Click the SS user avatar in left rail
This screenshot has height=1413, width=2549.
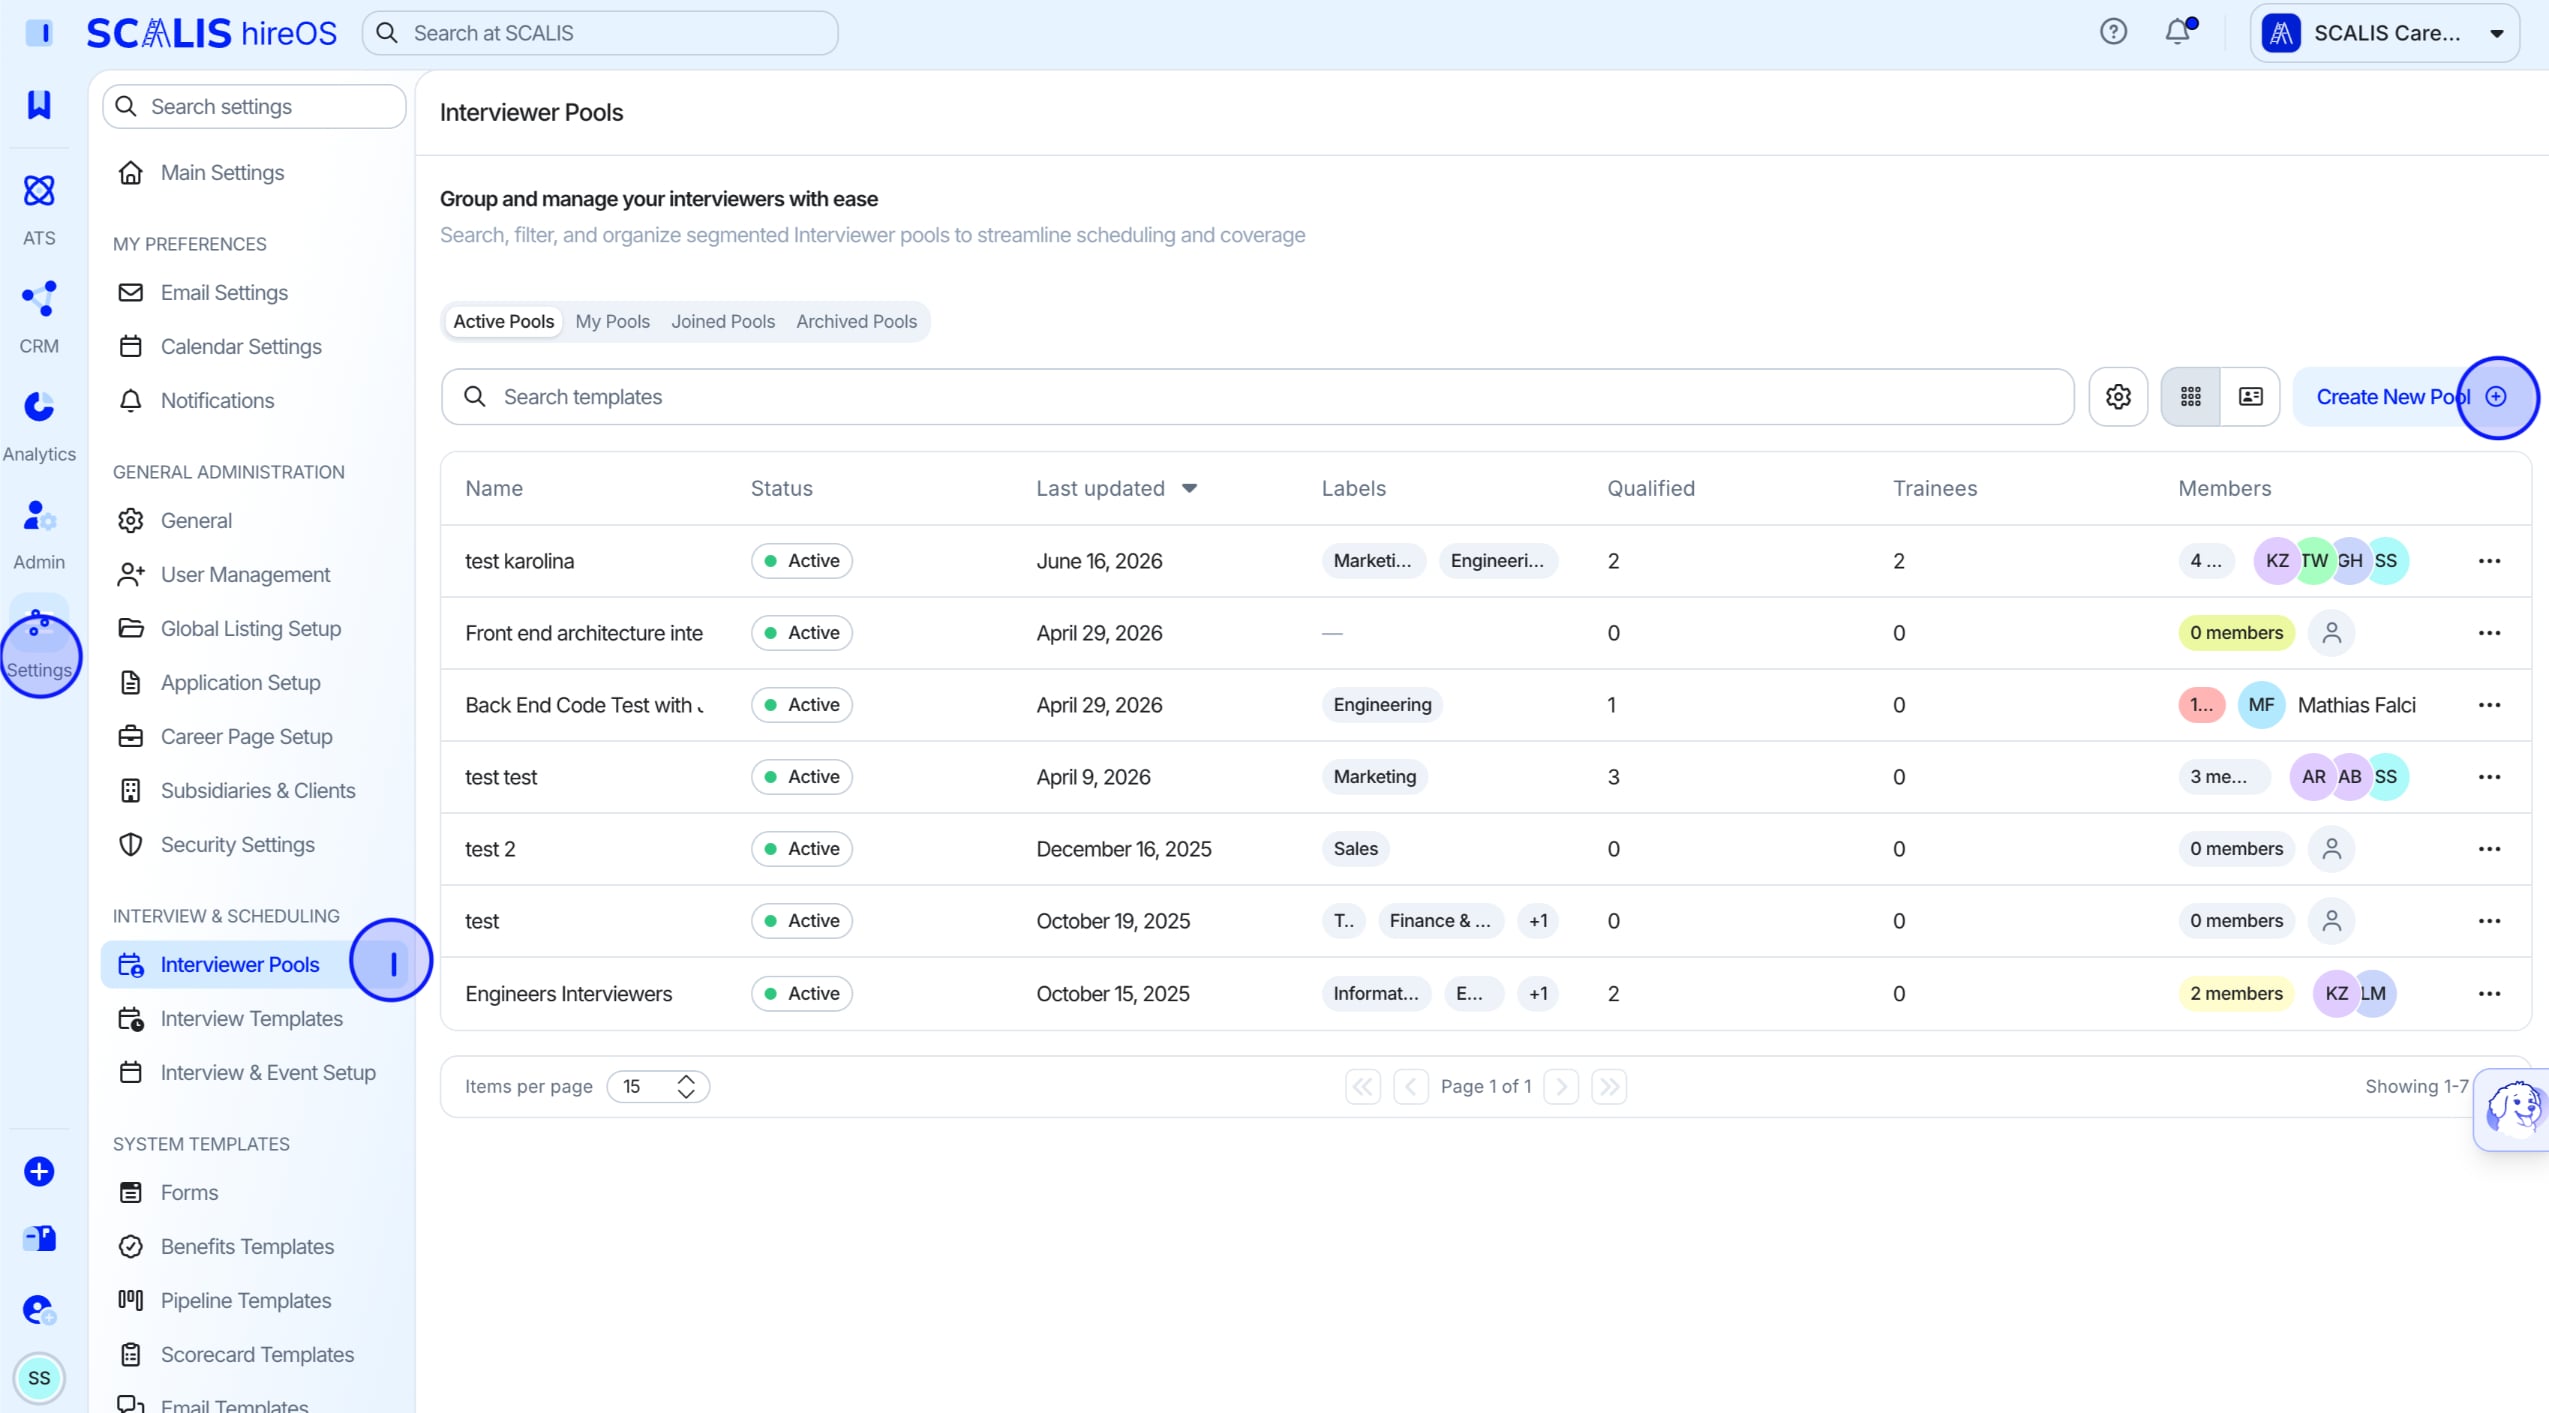click(x=39, y=1378)
